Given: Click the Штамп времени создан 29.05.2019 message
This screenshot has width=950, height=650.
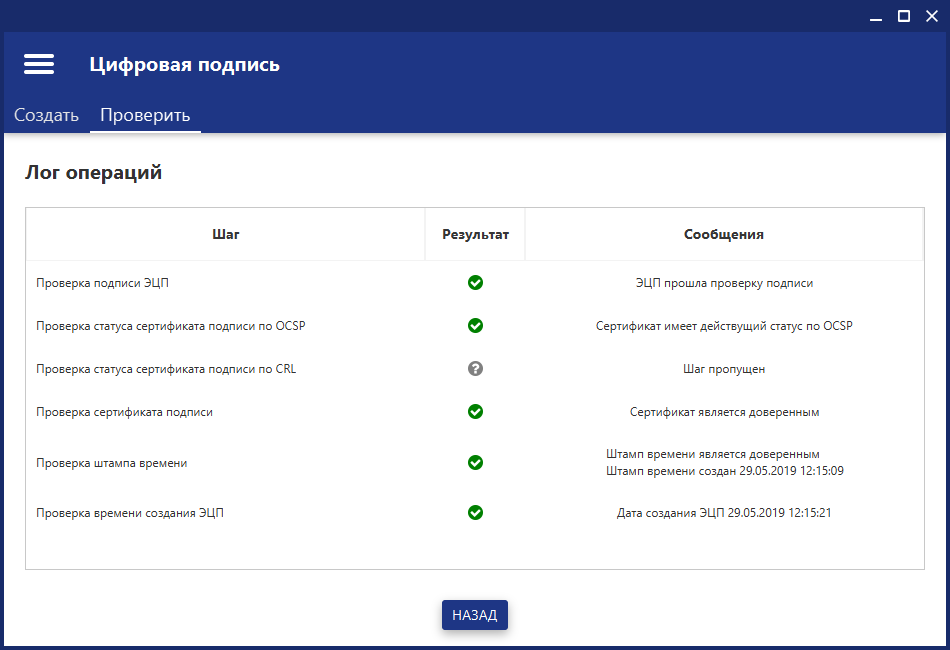Looking at the screenshot, I should [724, 471].
